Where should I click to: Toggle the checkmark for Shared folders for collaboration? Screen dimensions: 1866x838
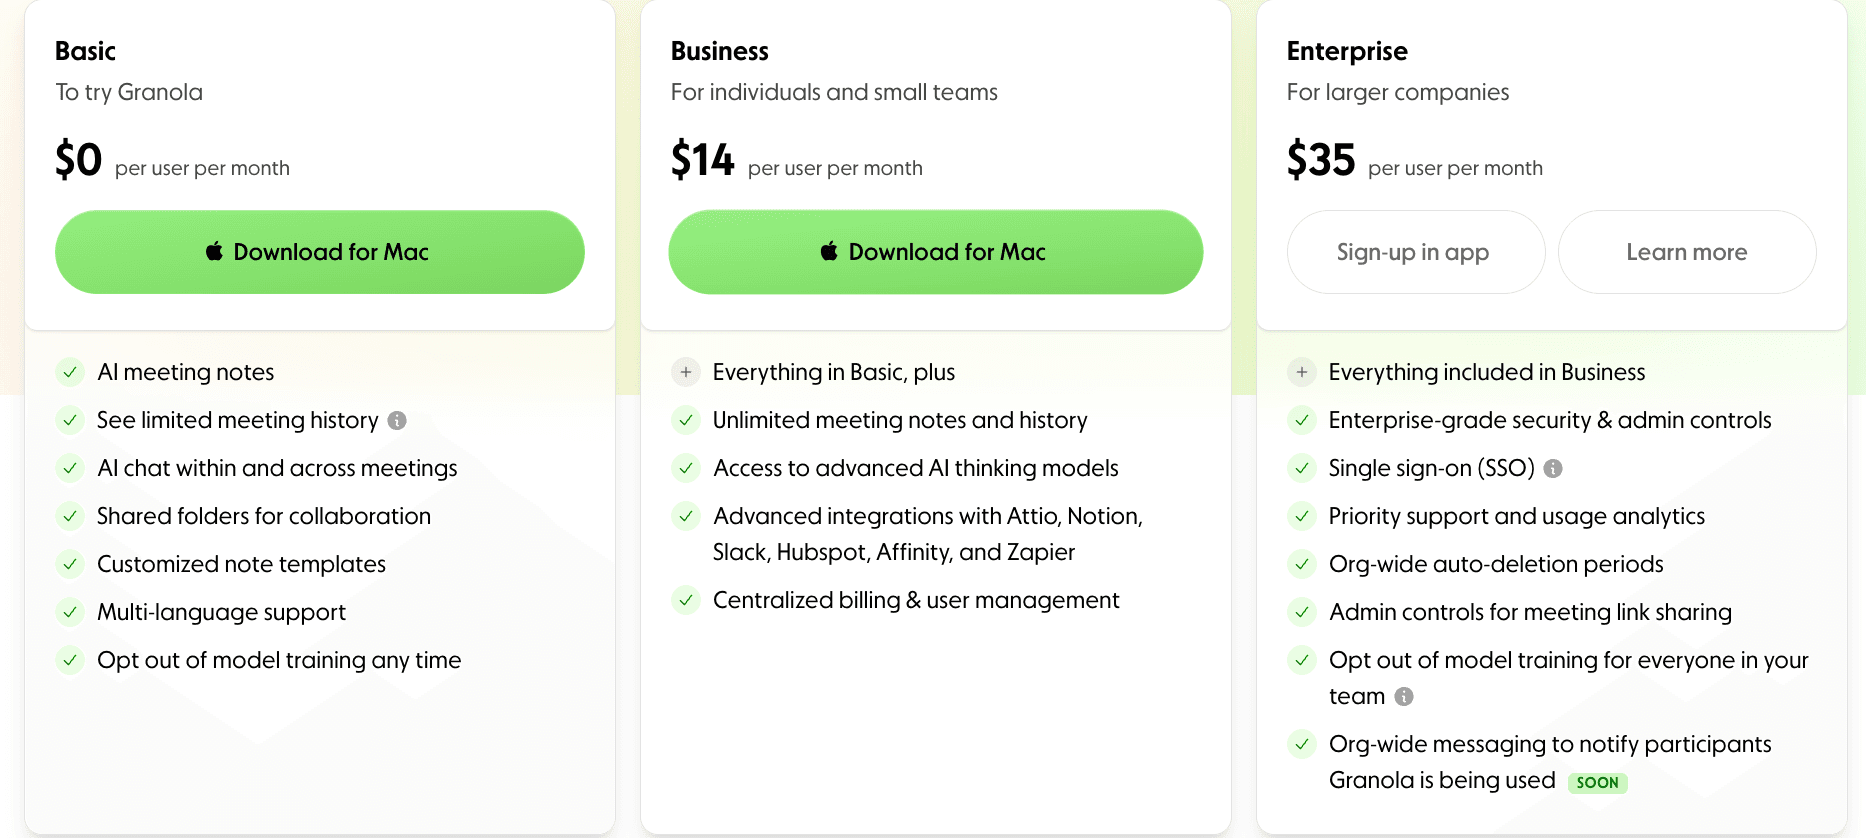pos(70,516)
